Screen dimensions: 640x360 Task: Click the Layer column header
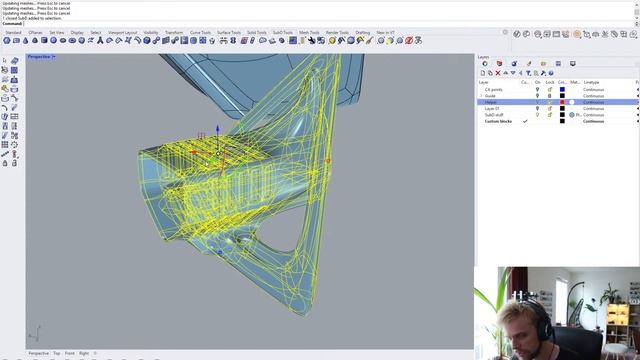484,82
